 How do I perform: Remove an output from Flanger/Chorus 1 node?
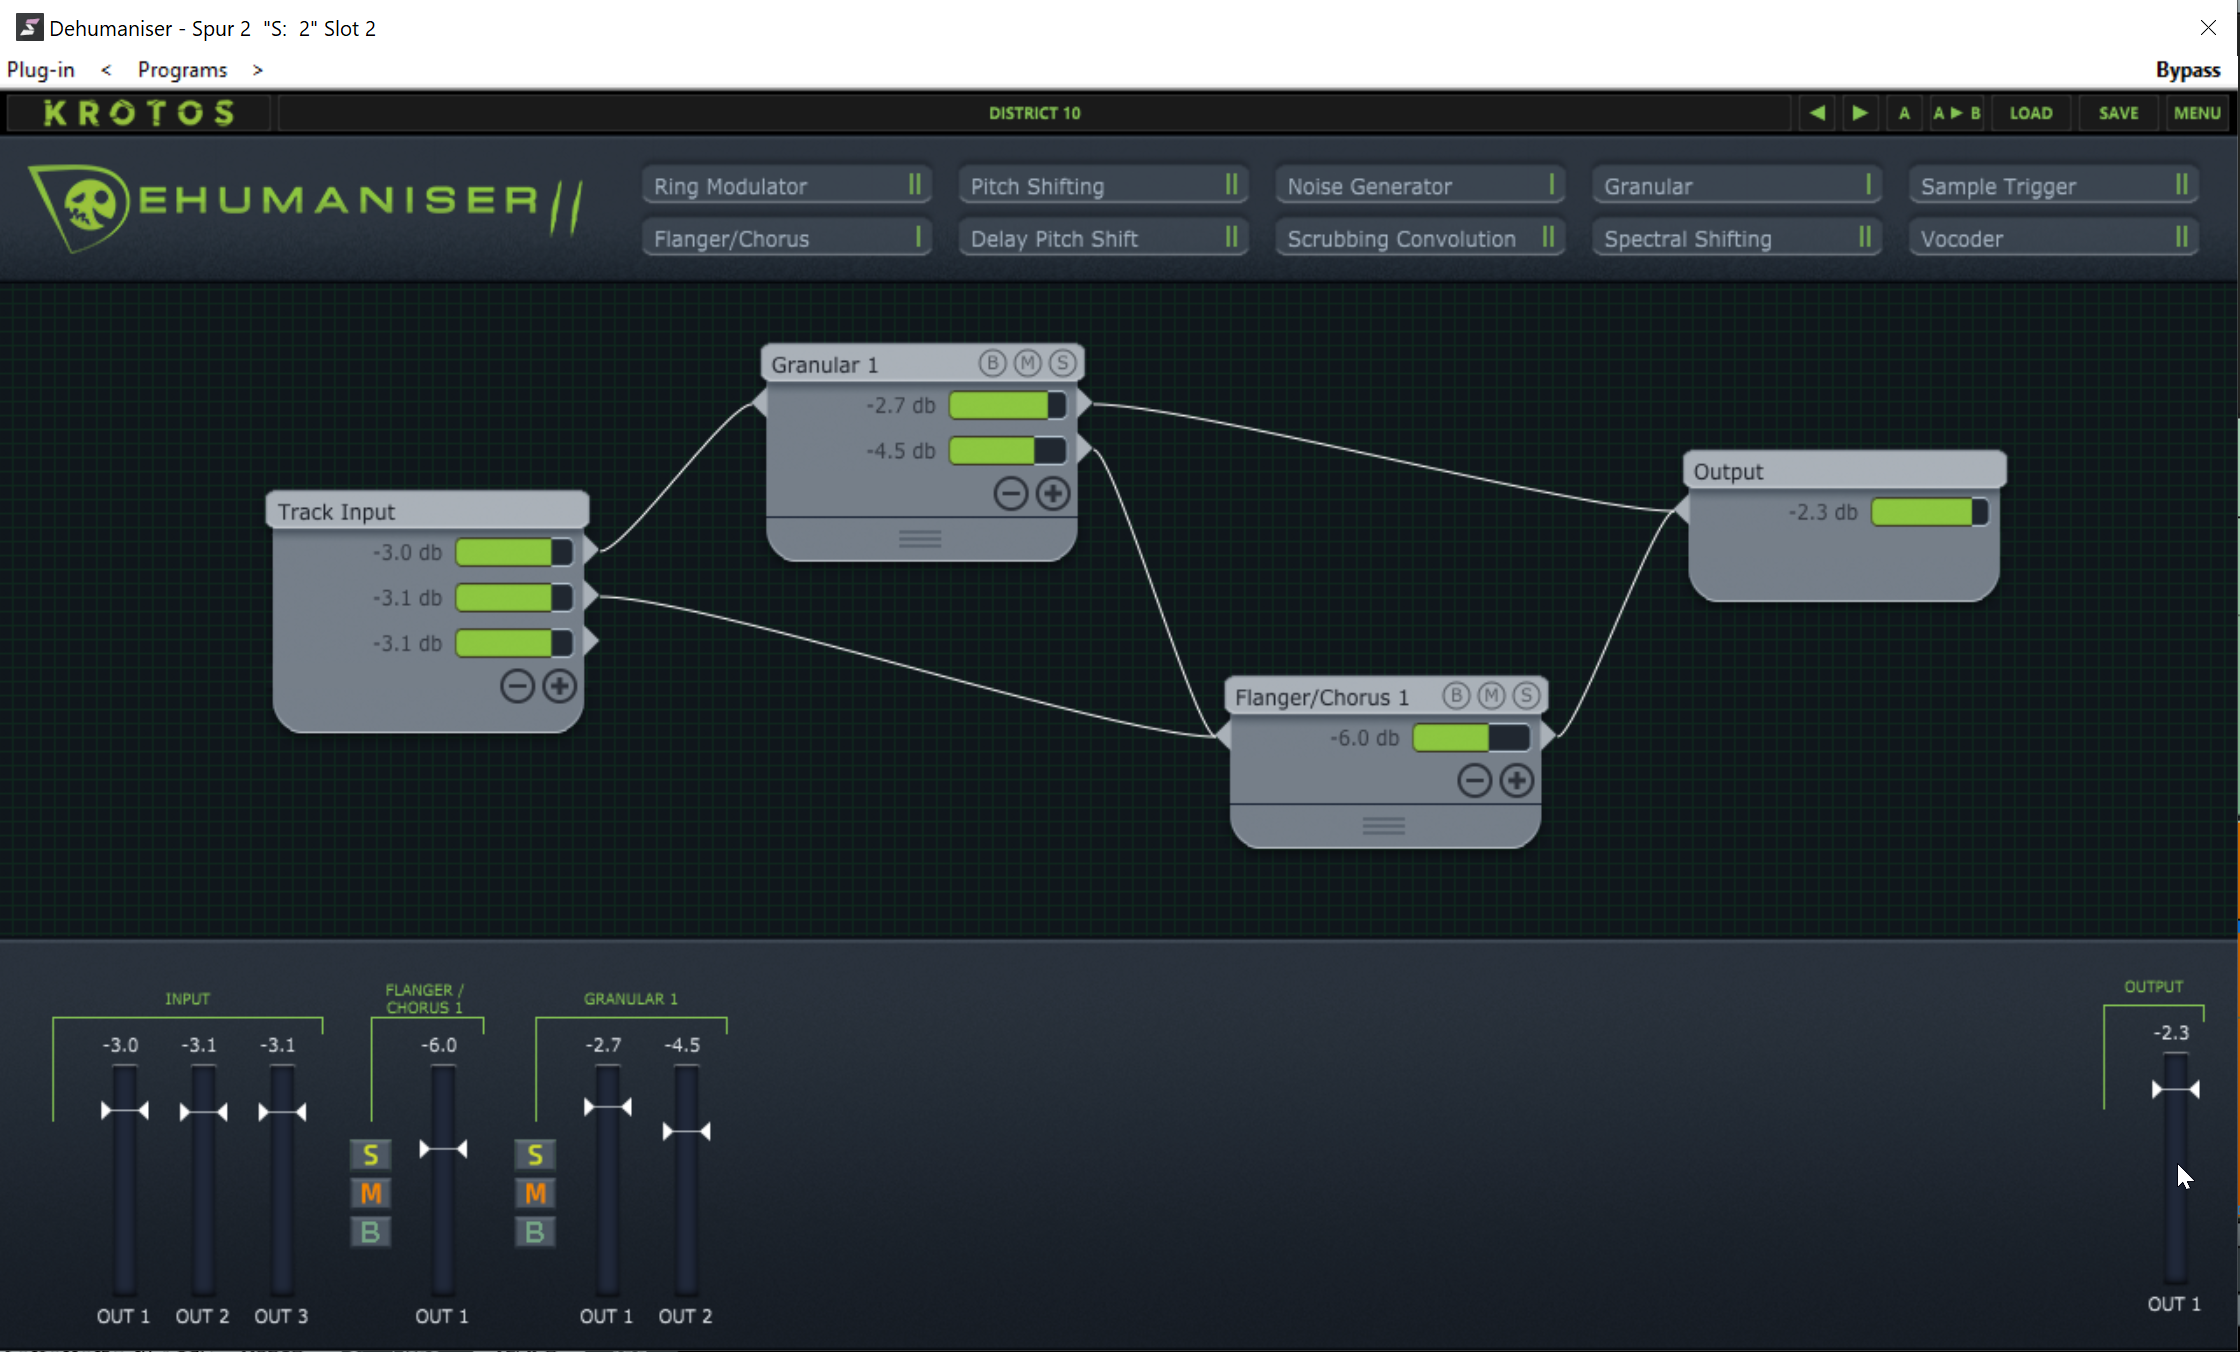pos(1474,780)
